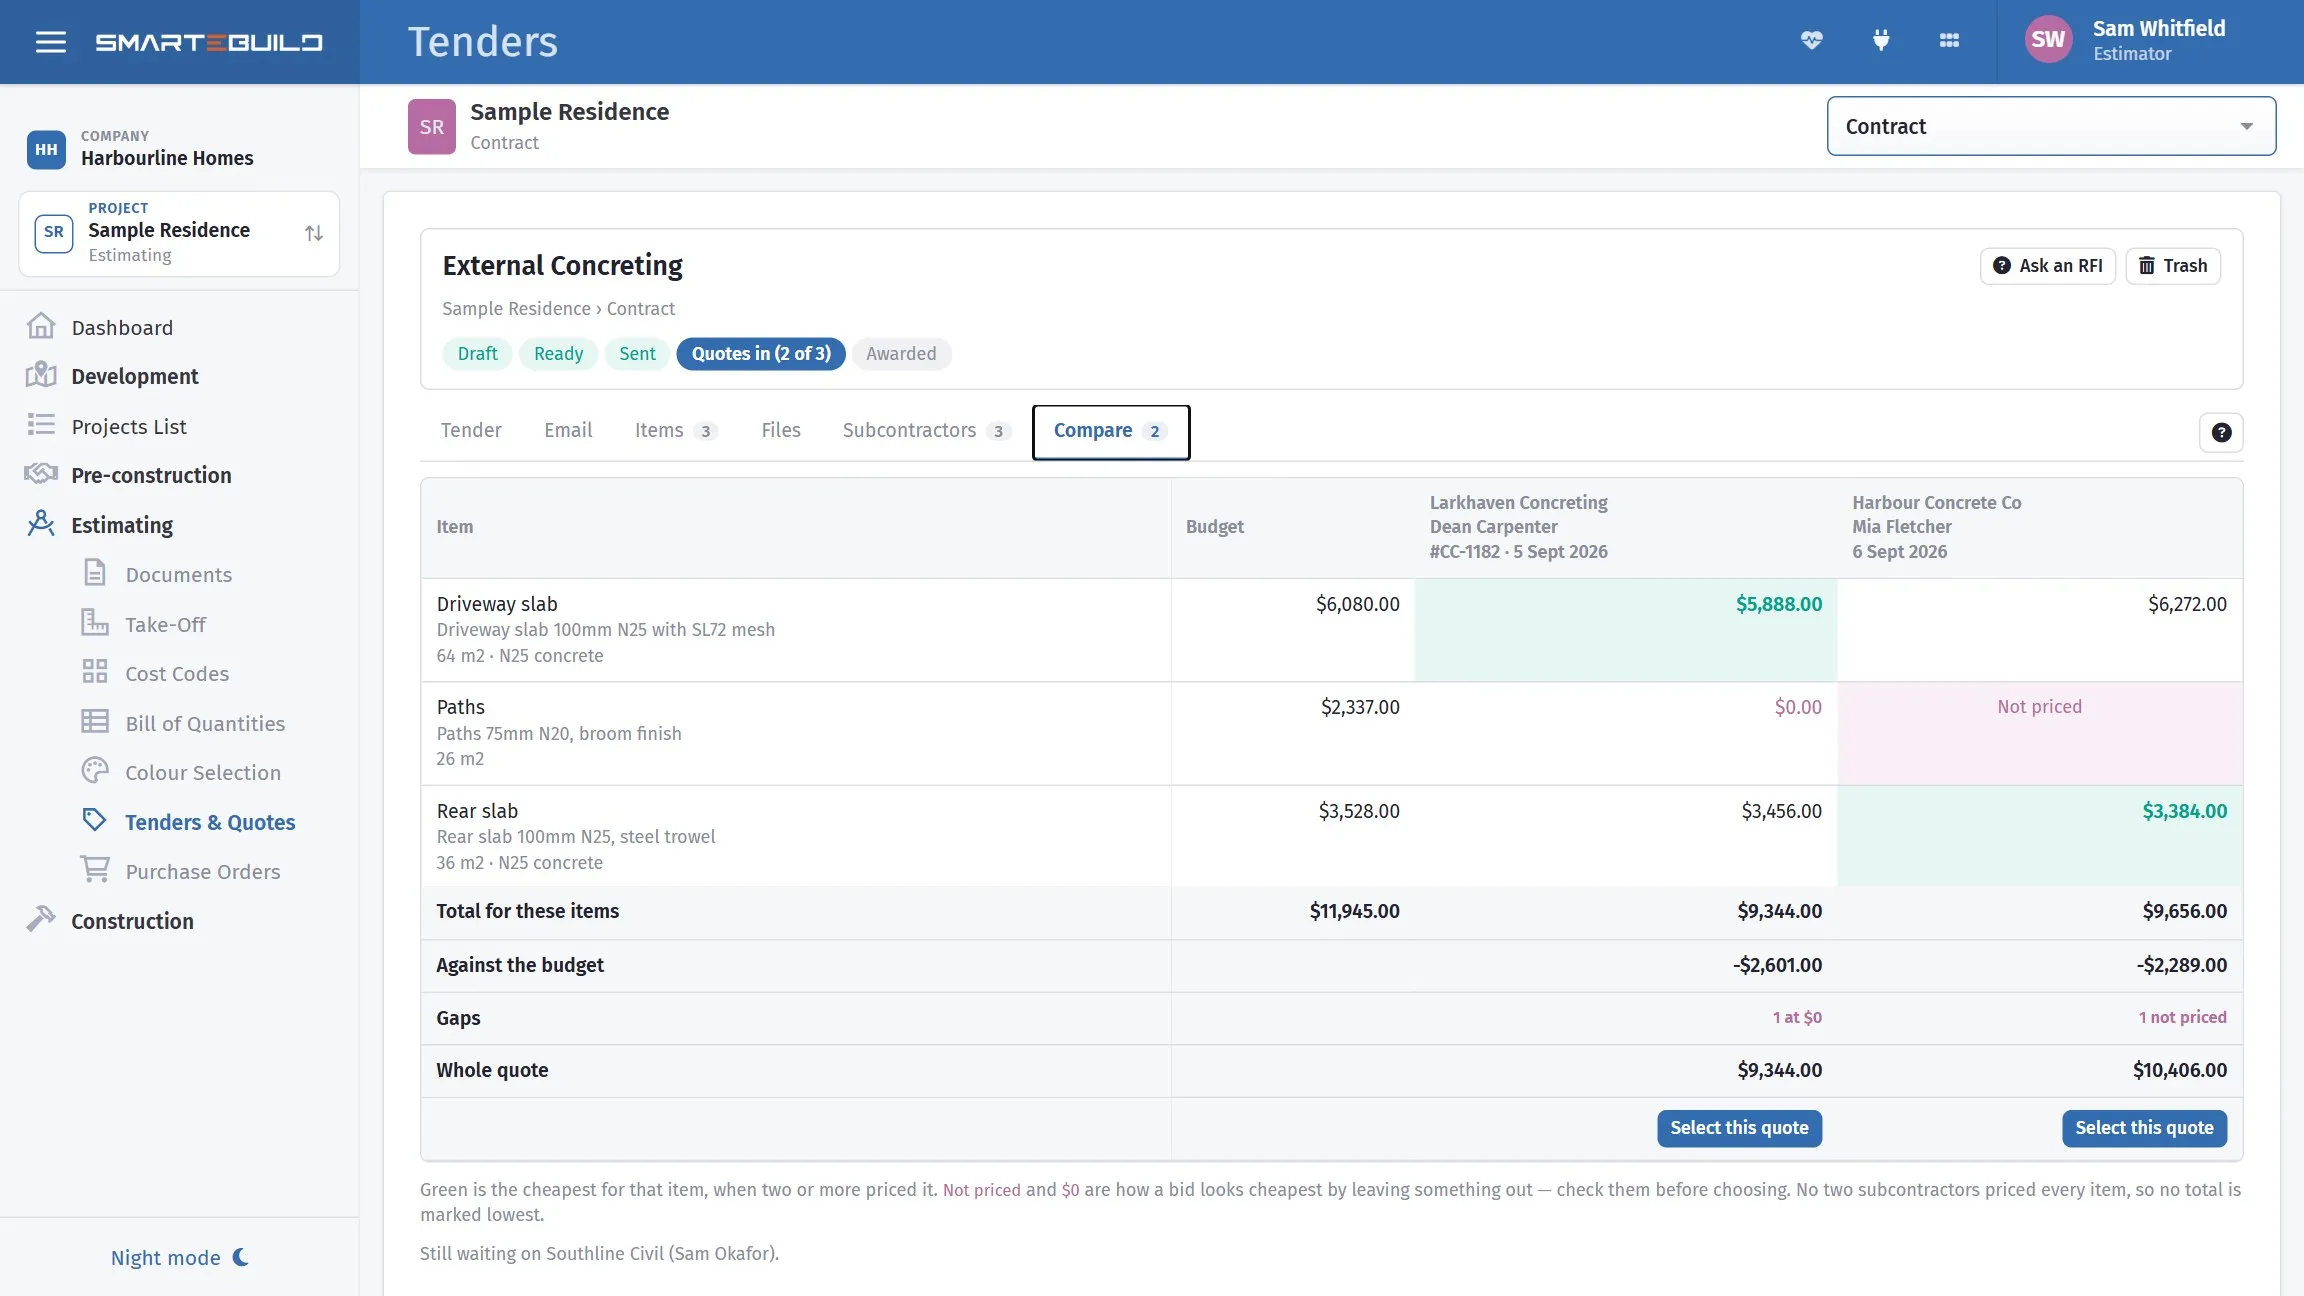Click the help question mark icon
Screen dimensions: 2304x1296
(2221, 432)
